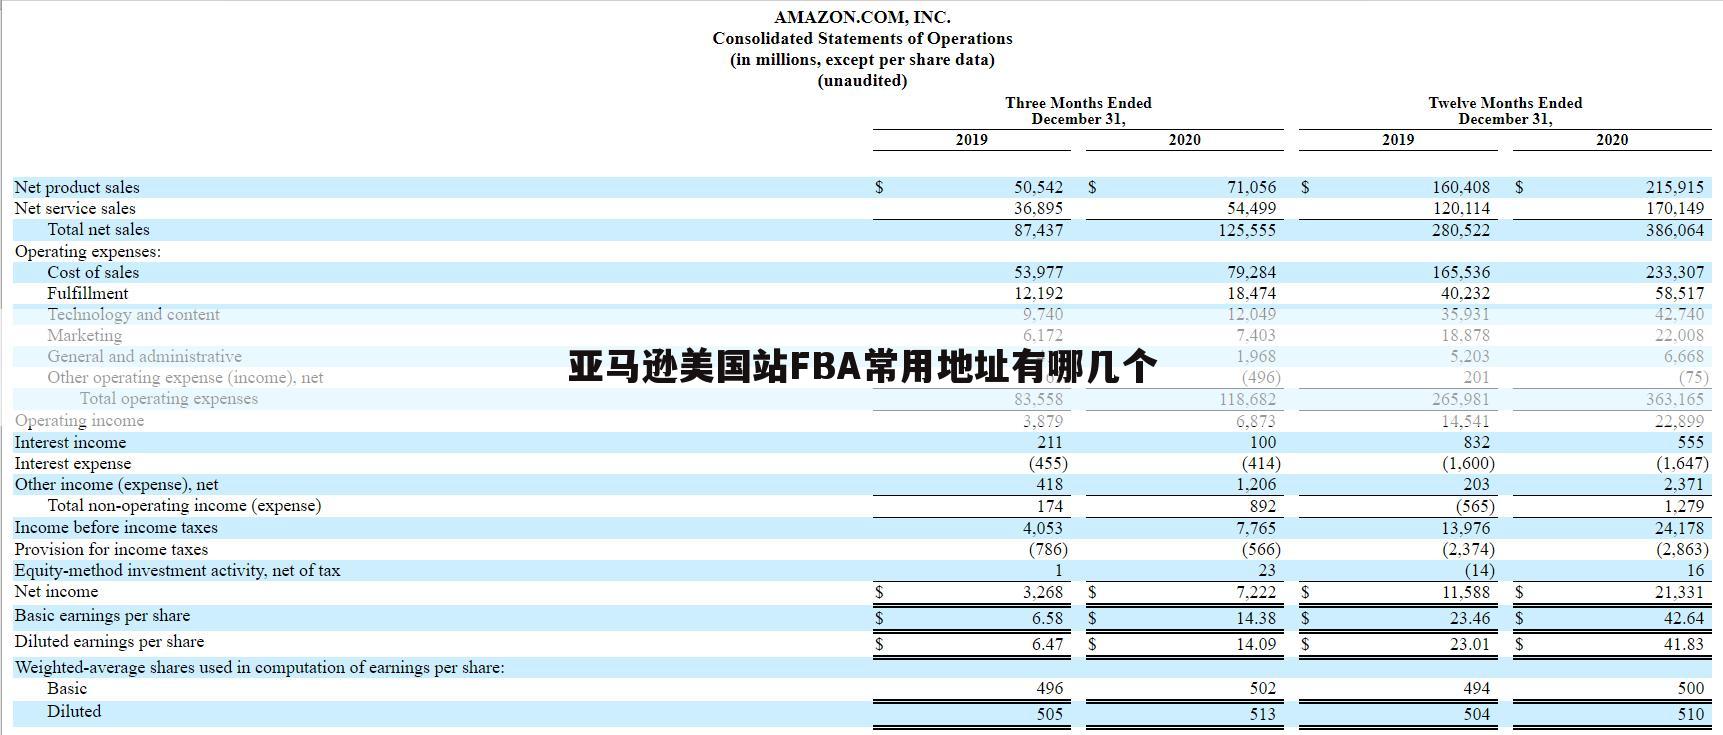
Task: Select 'Other income (expense), net' label
Action: [x=116, y=485]
